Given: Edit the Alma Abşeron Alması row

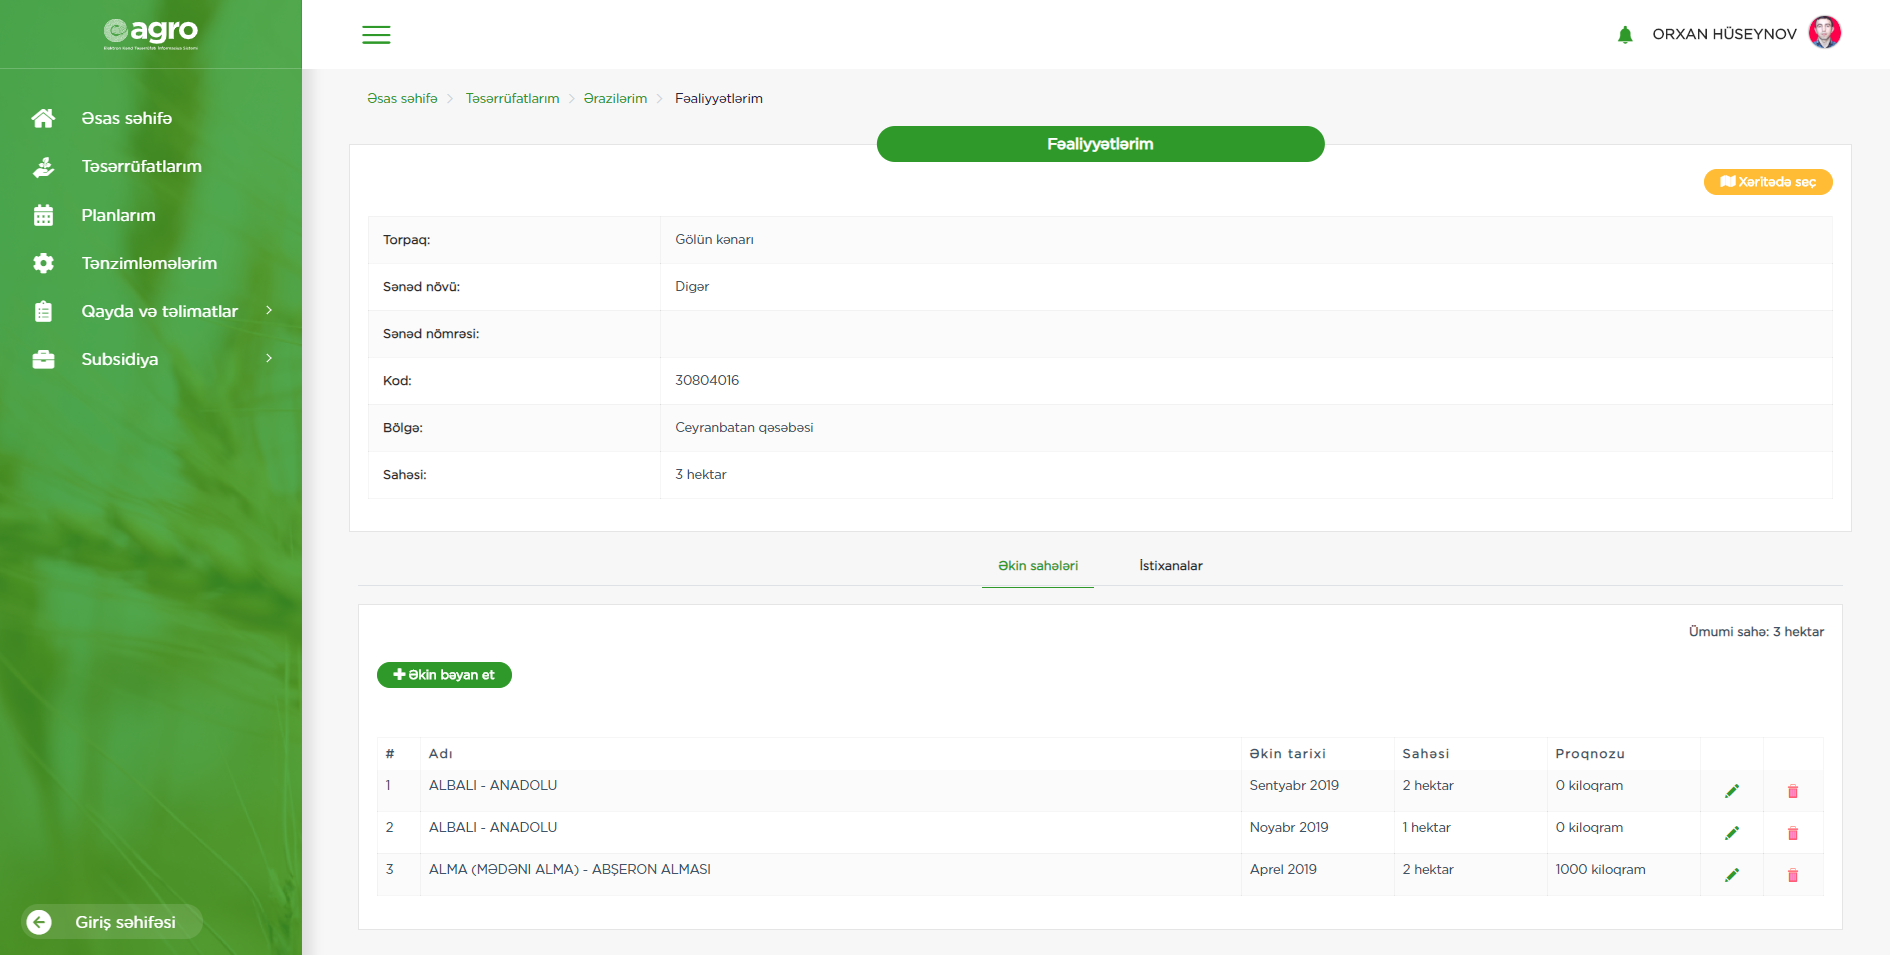Looking at the screenshot, I should click(1732, 875).
